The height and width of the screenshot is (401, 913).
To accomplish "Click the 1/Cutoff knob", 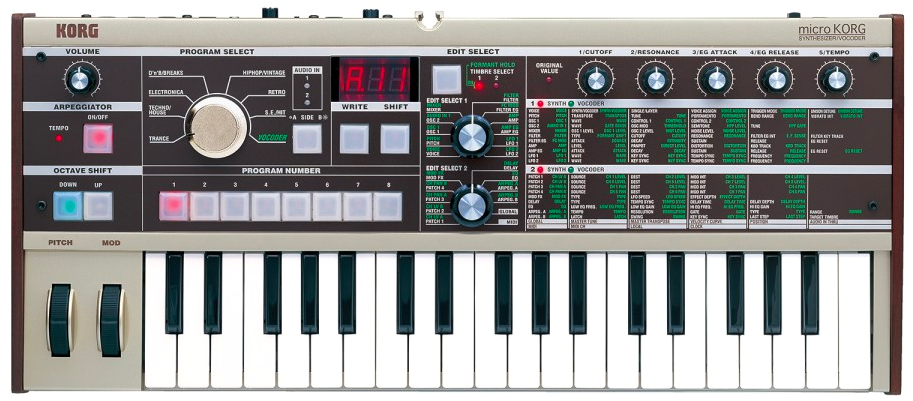I will 595,78.
